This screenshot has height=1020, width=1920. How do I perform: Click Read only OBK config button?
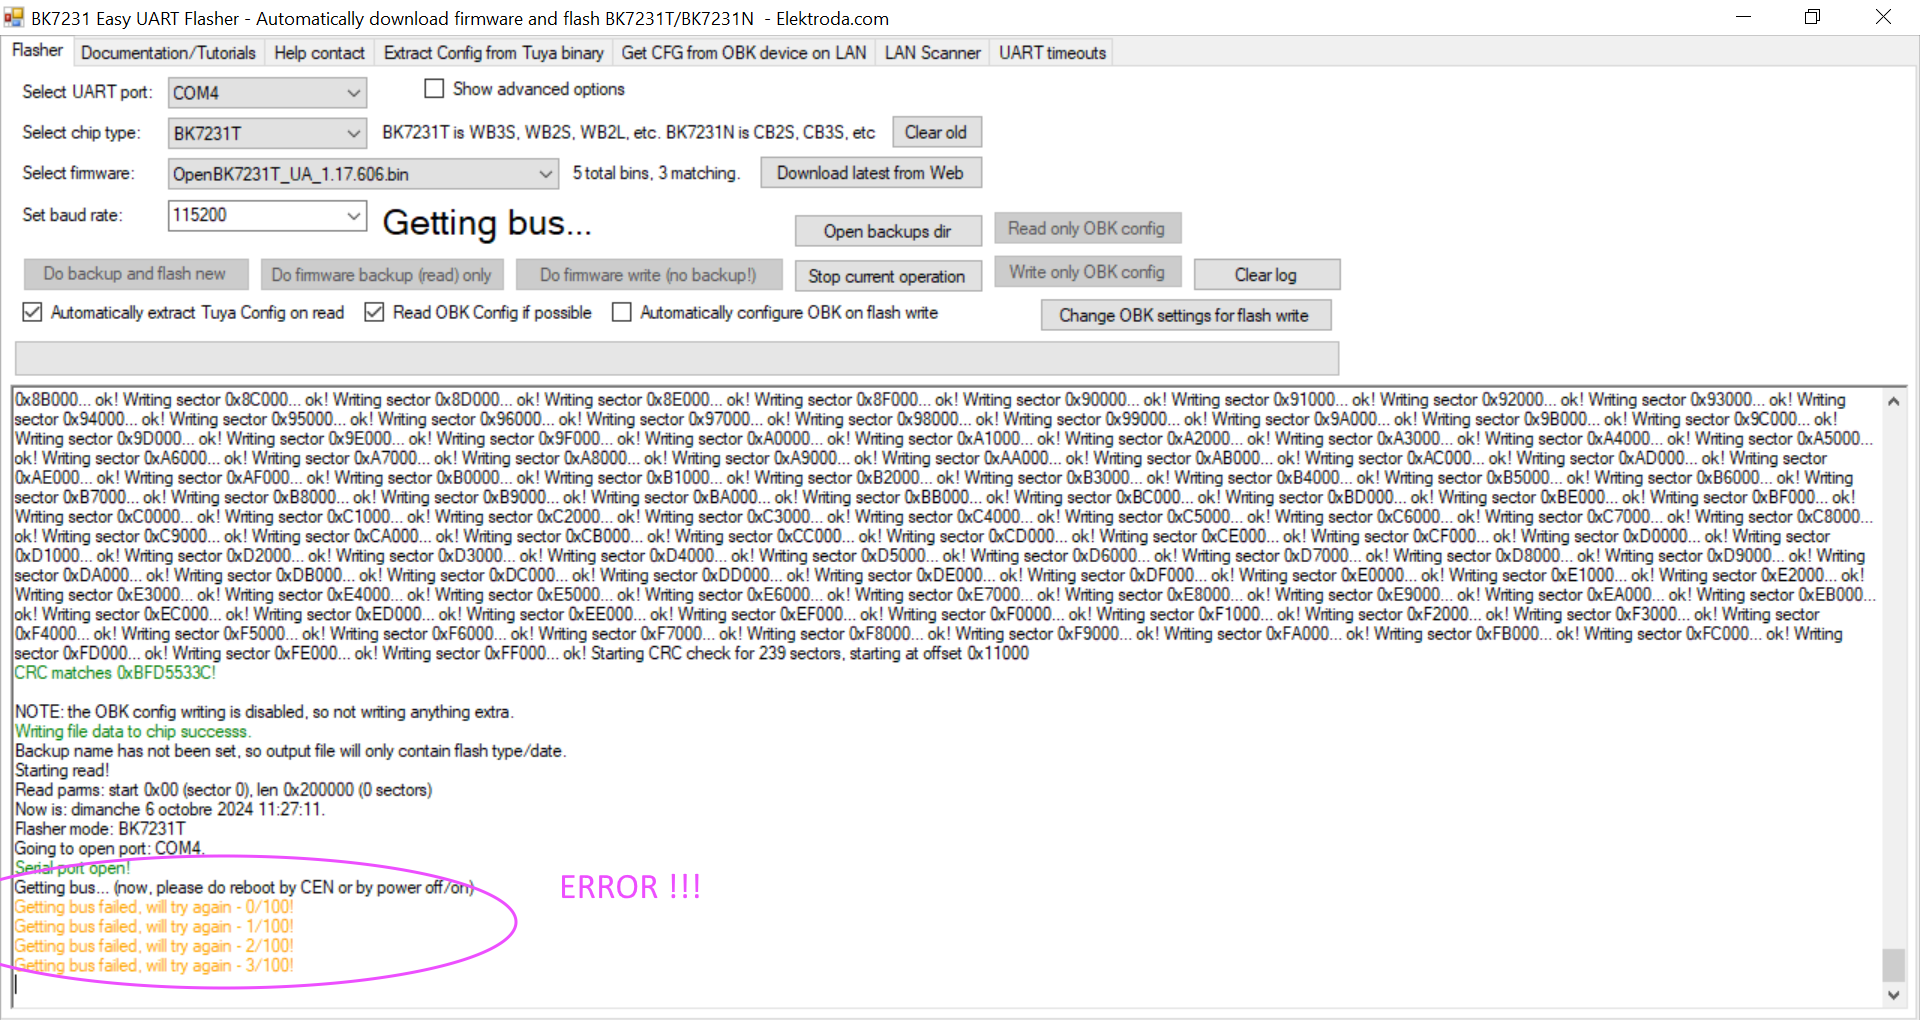click(x=1087, y=228)
